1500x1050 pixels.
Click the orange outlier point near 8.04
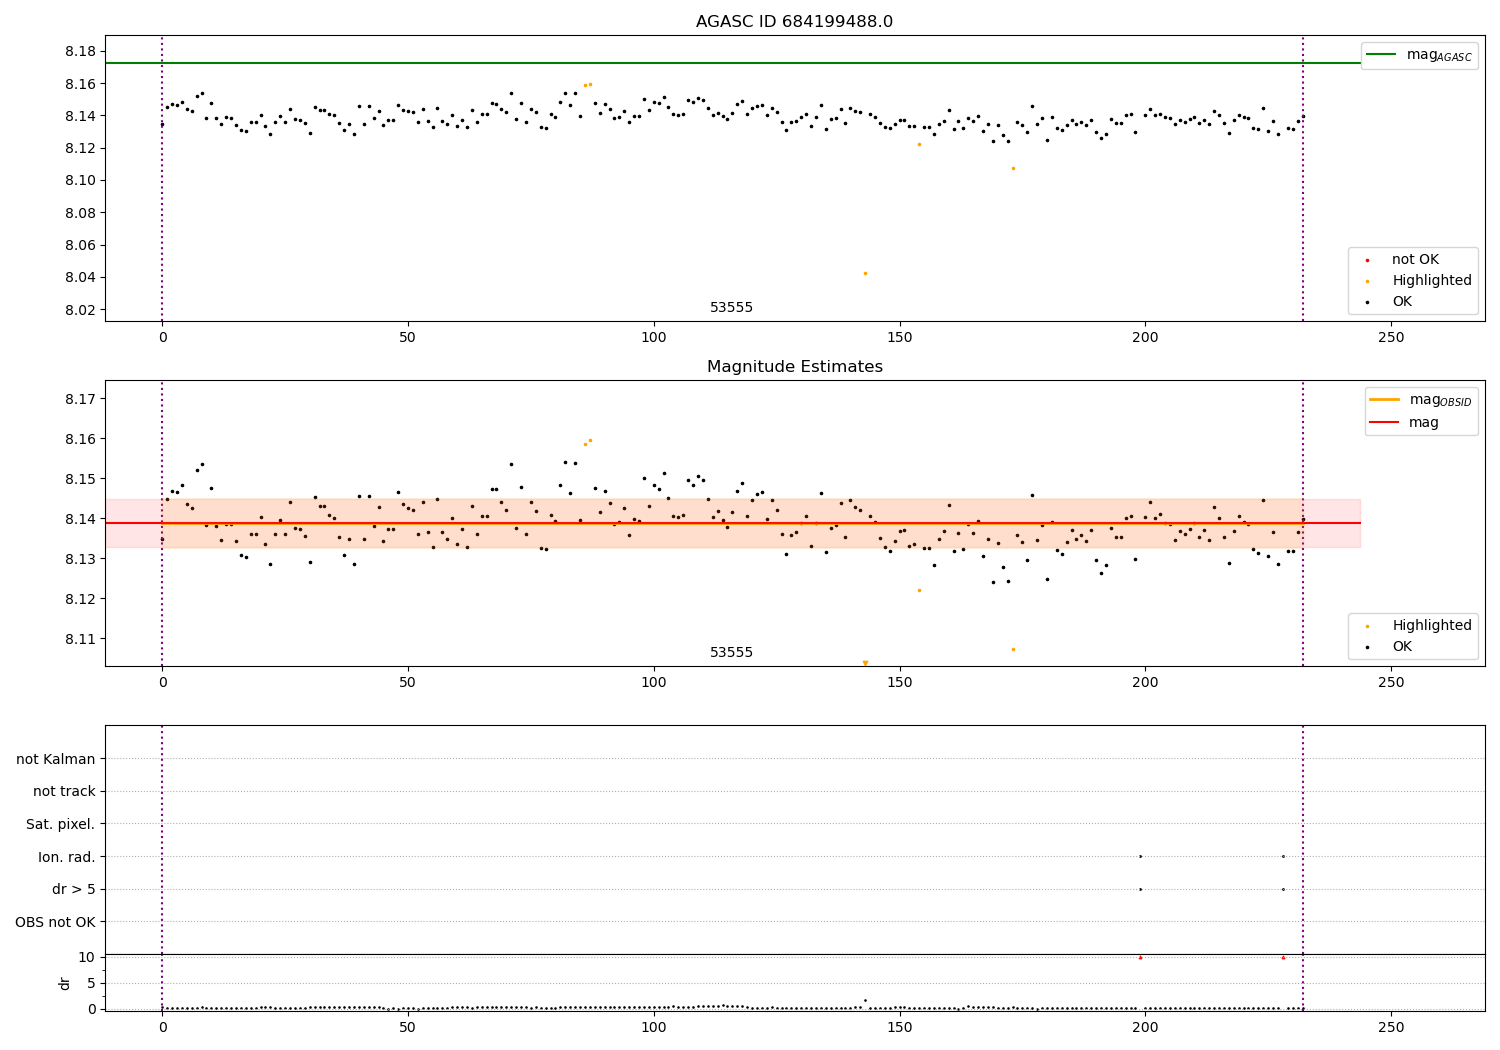tap(865, 273)
